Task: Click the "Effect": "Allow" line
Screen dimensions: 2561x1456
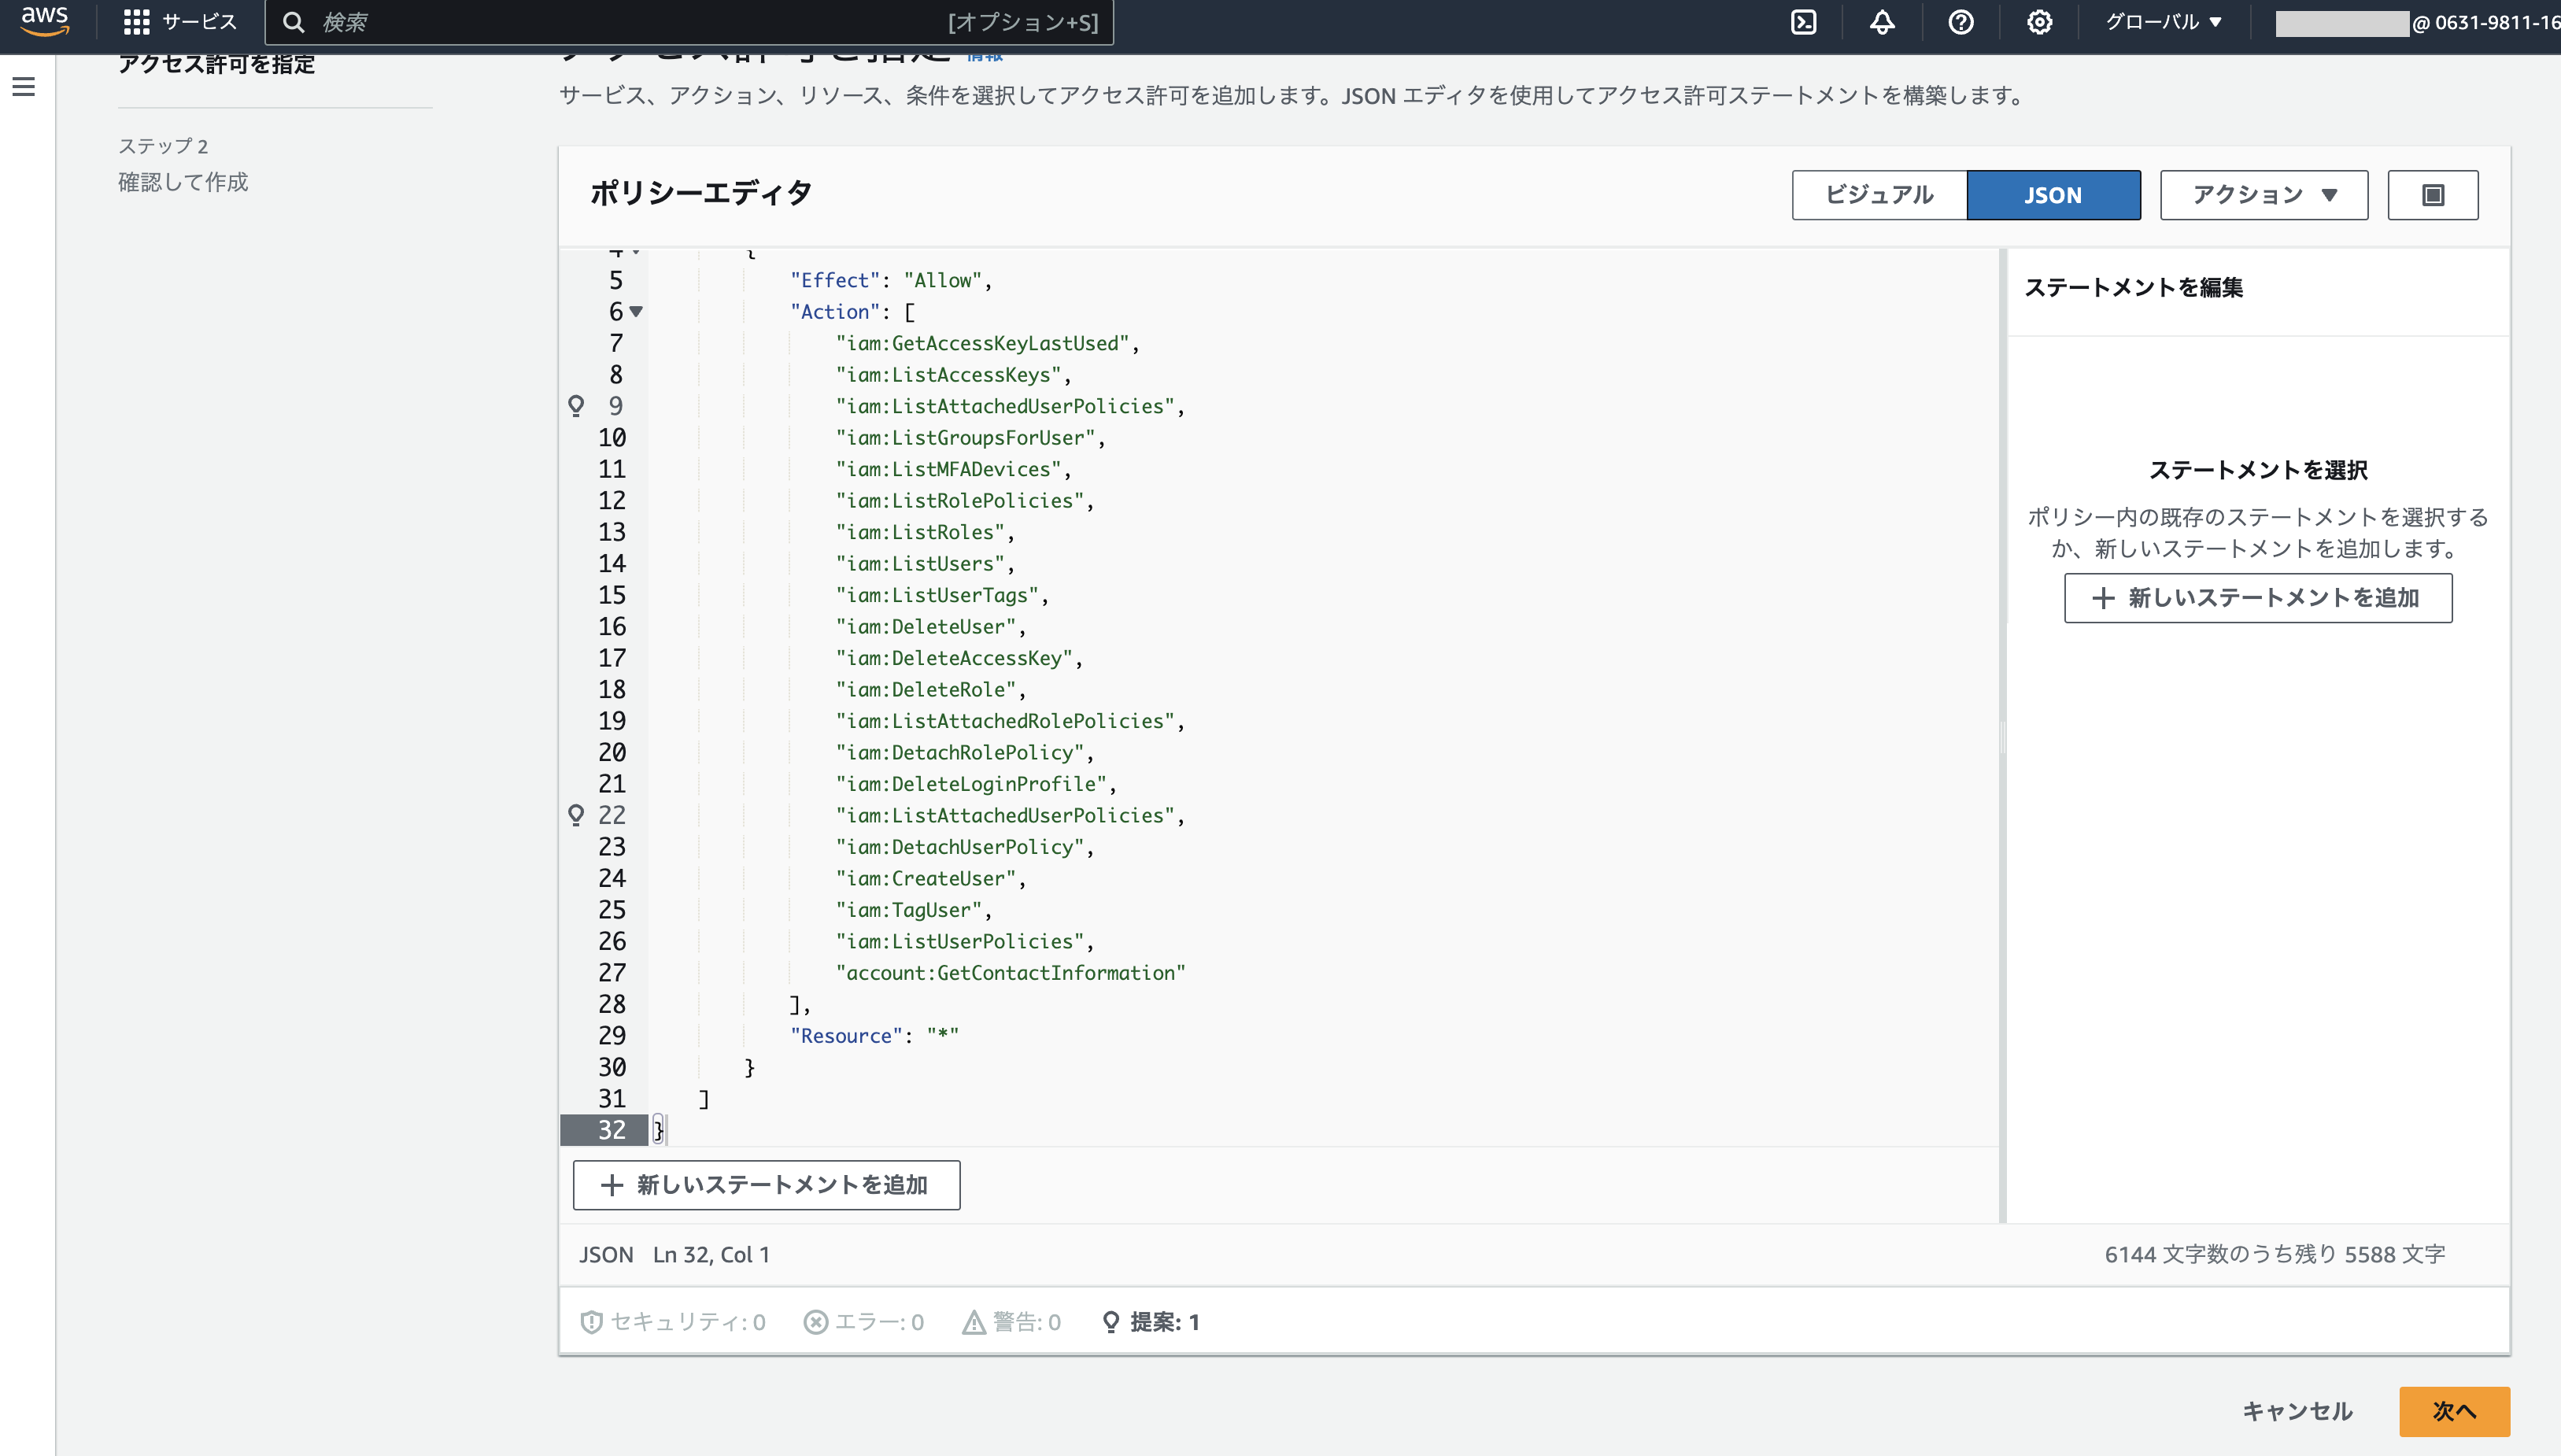Action: pos(890,281)
